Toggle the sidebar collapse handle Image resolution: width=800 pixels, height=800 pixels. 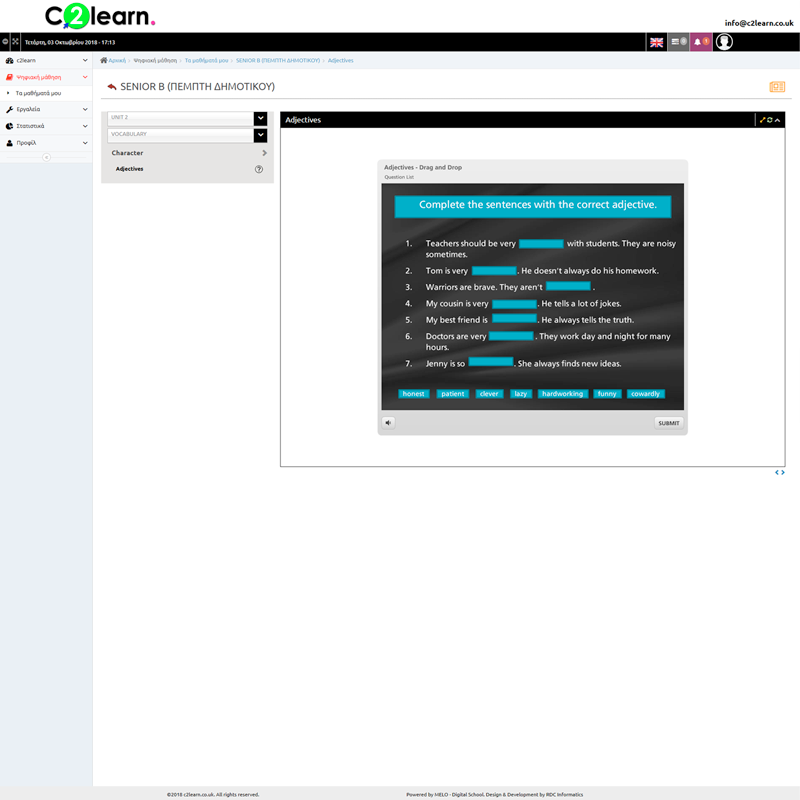click(46, 157)
